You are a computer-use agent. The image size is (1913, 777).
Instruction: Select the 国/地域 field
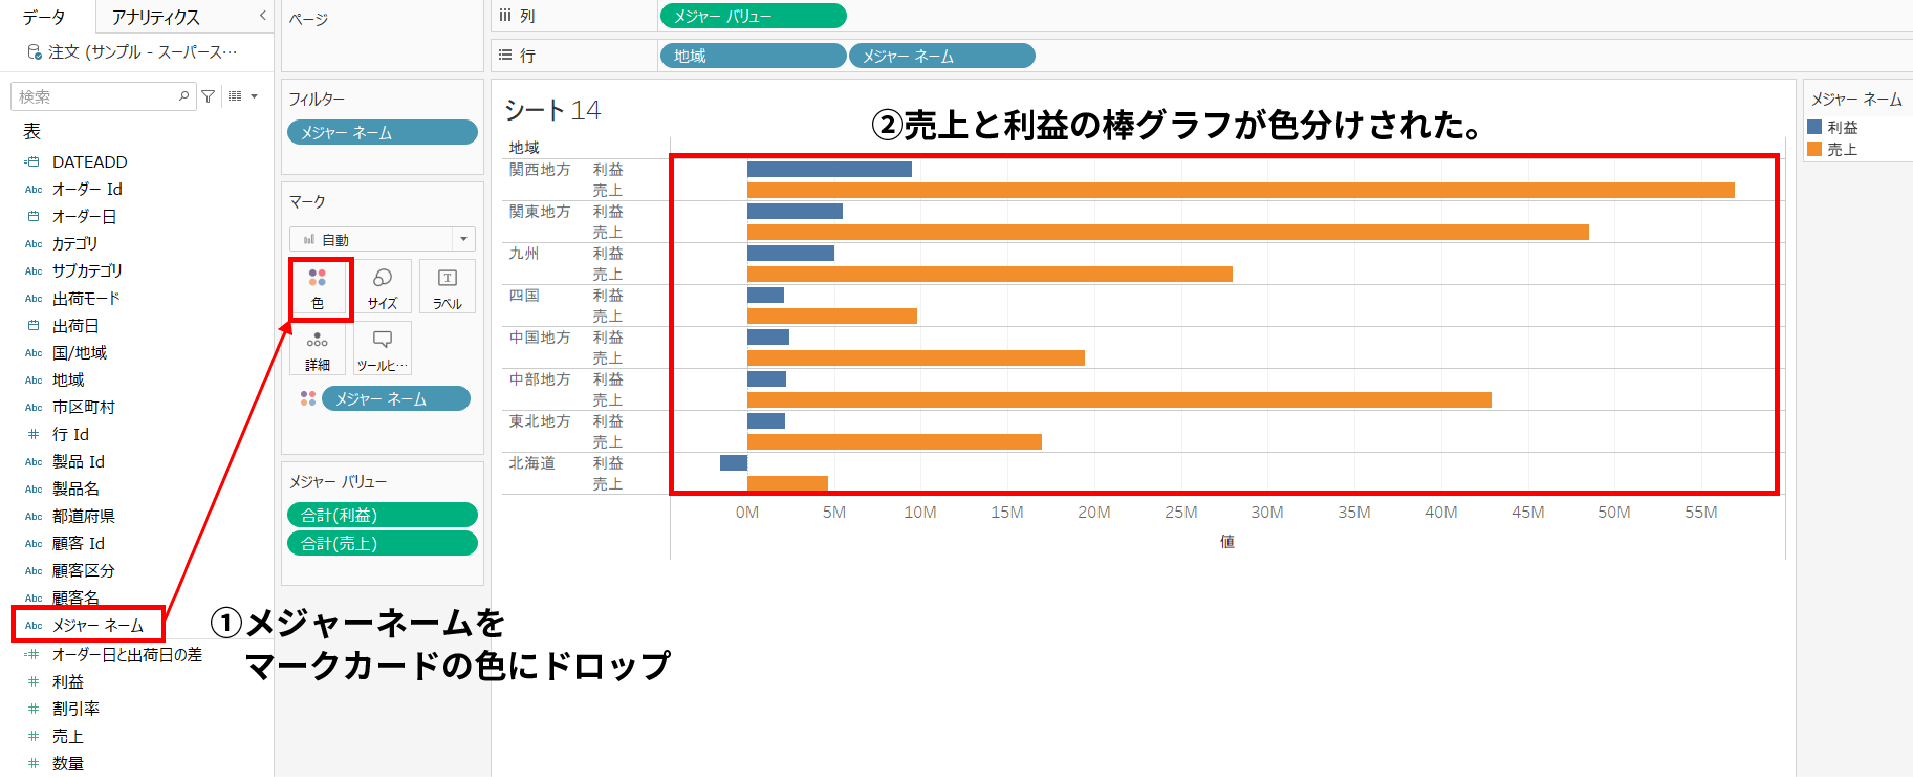tap(79, 353)
